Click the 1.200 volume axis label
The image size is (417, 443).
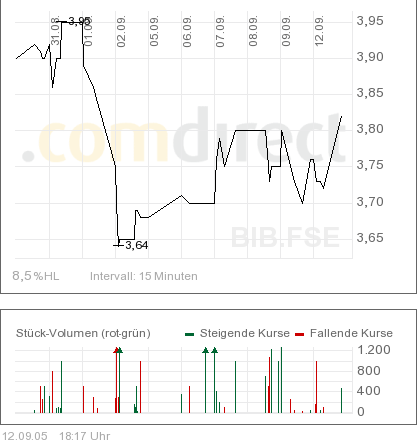pos(374,350)
